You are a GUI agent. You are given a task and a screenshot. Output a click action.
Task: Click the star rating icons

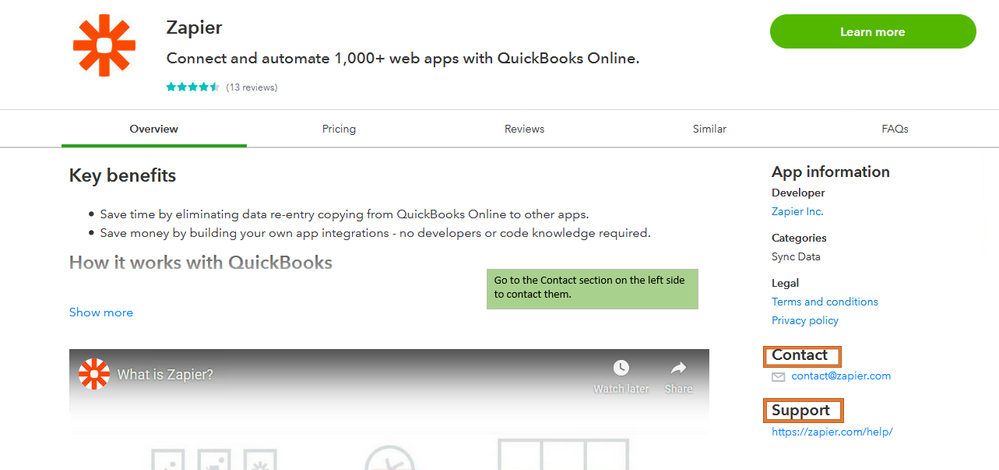[192, 87]
